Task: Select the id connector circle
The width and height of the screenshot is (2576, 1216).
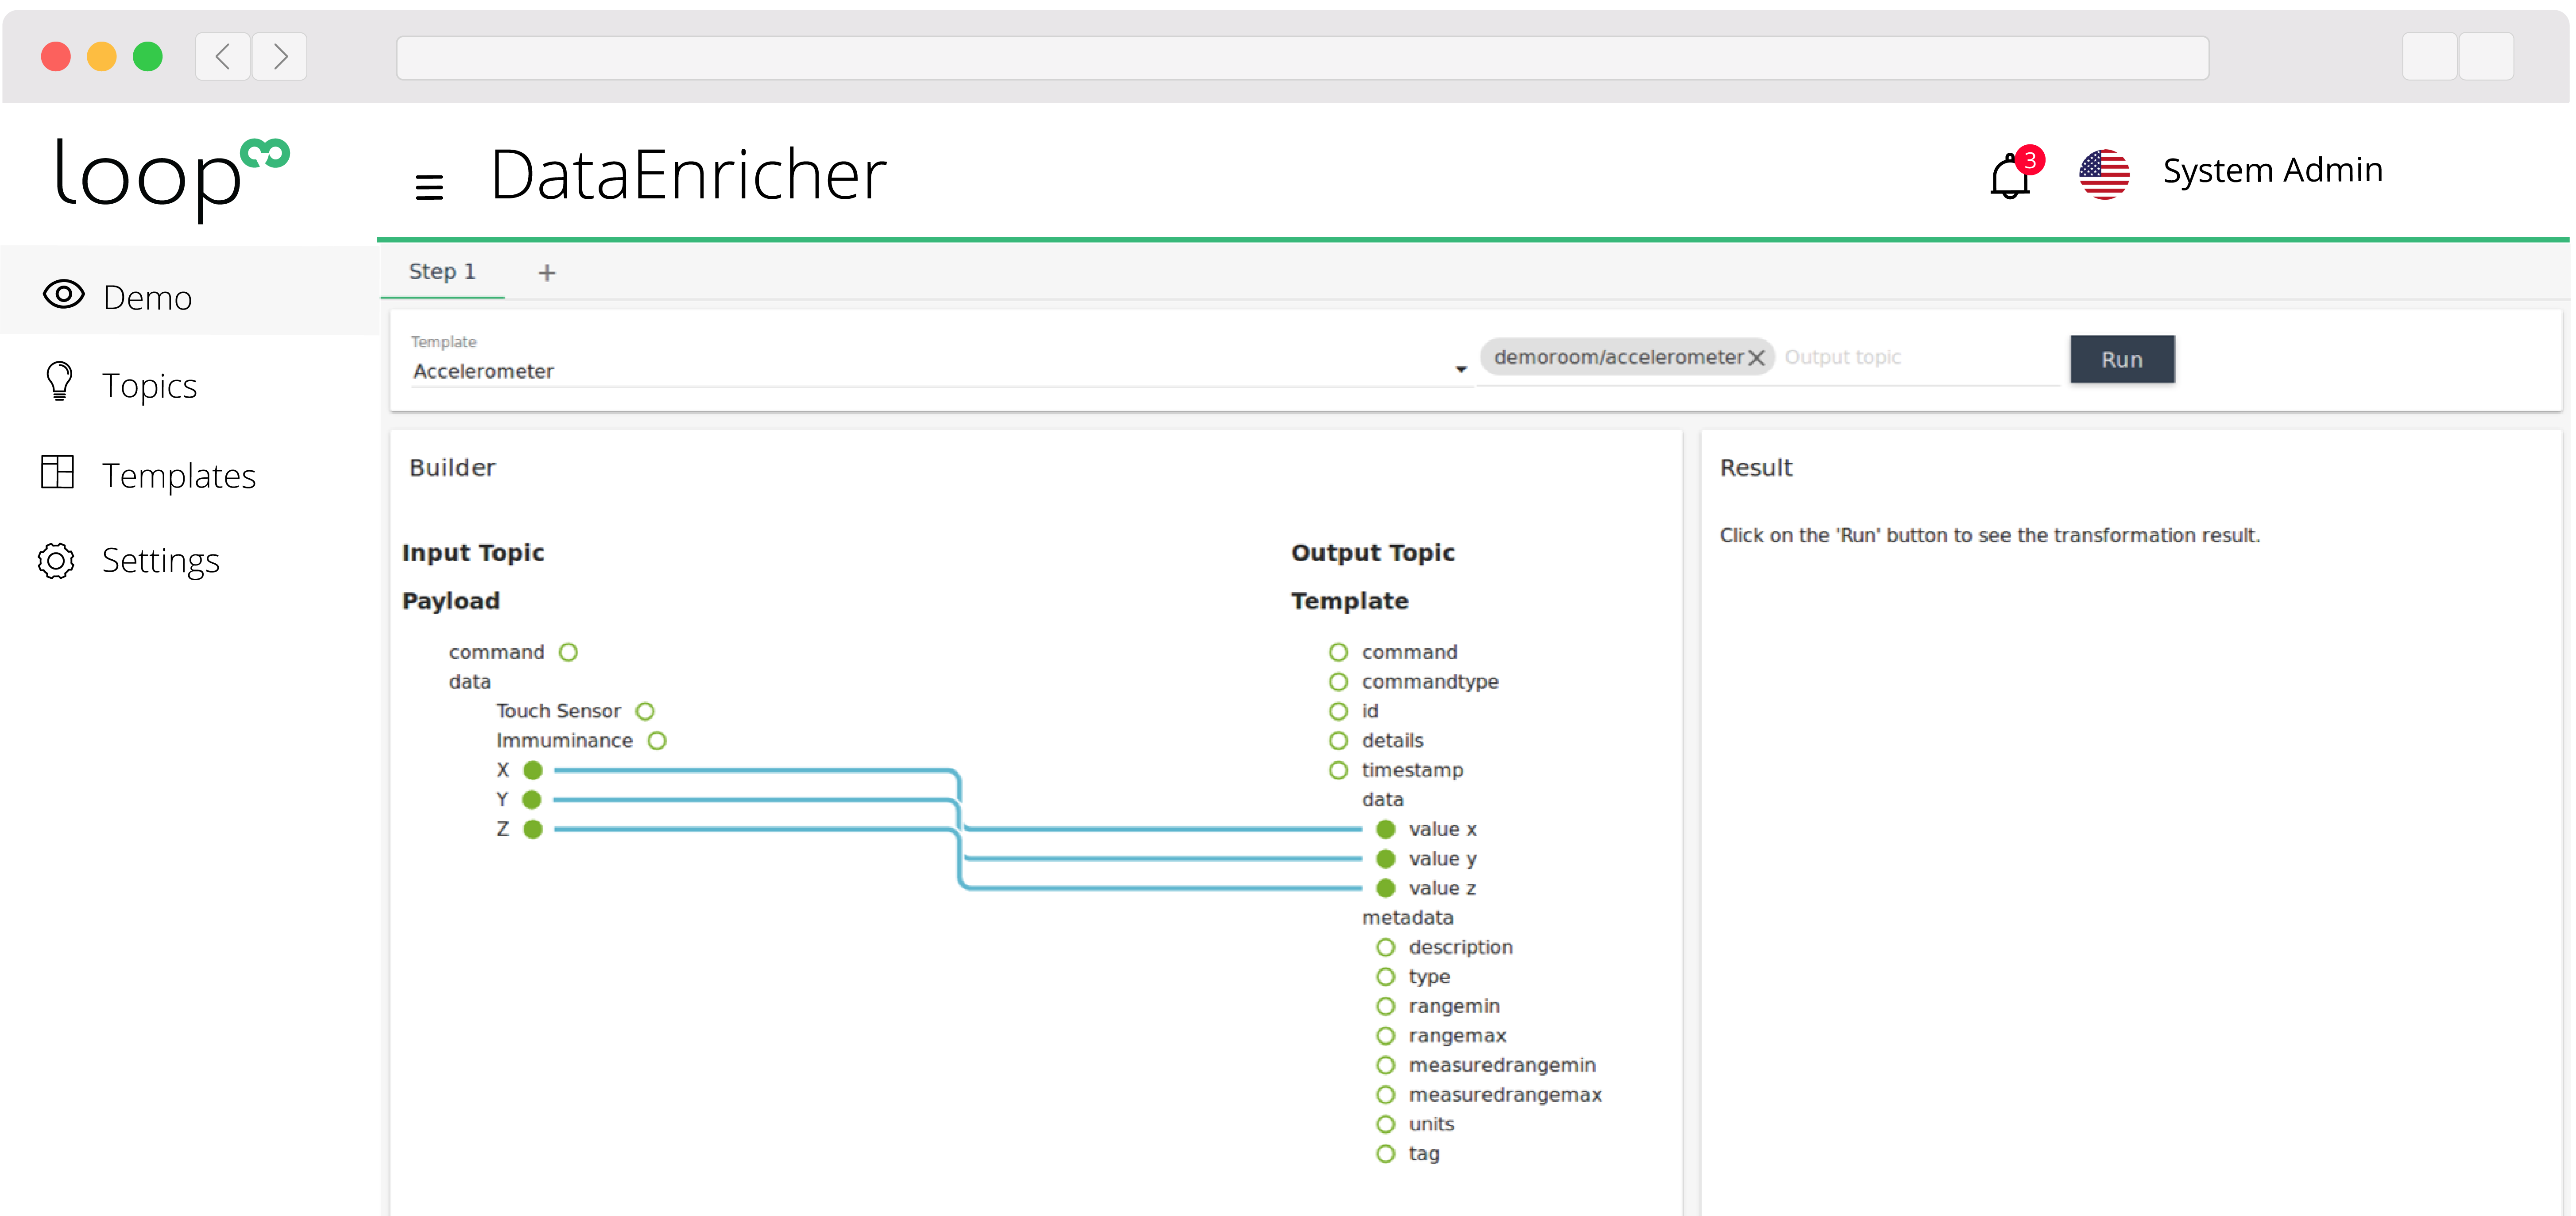Action: pos(1339,712)
